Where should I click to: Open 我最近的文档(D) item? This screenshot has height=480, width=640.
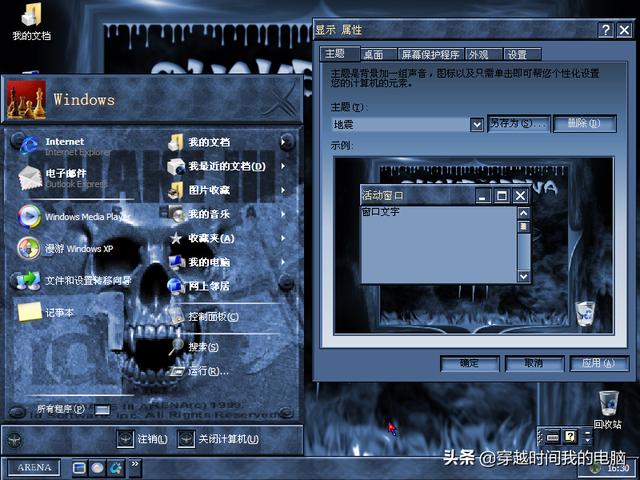(217, 166)
